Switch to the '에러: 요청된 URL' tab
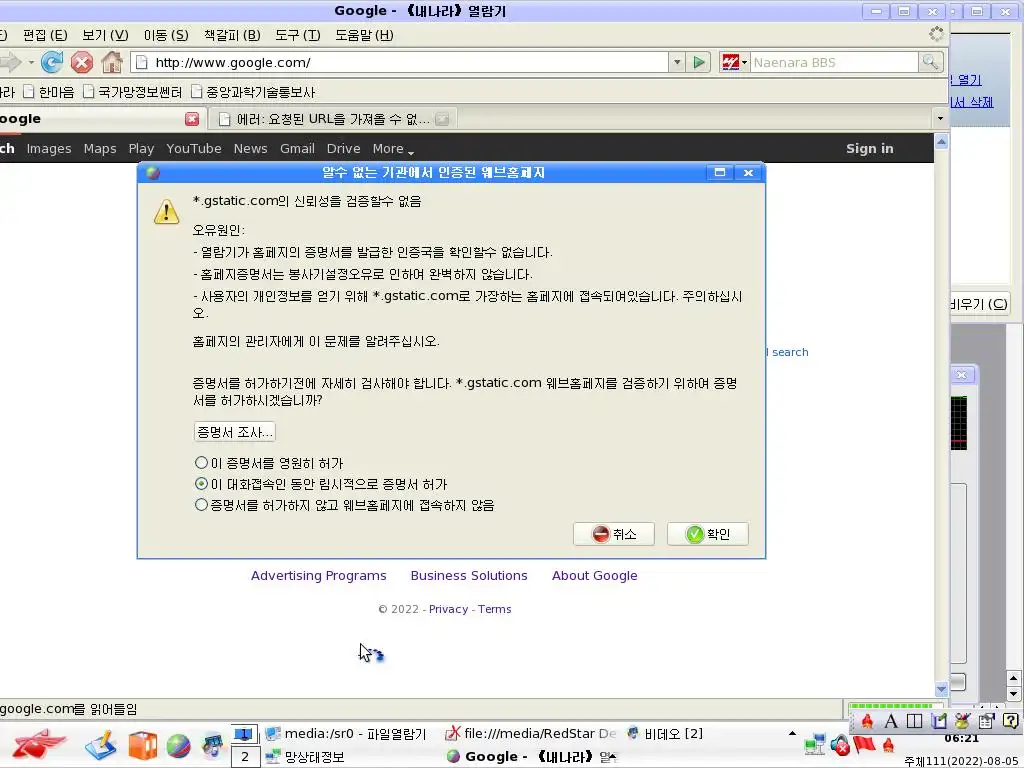The width and height of the screenshot is (1024, 768). point(332,119)
